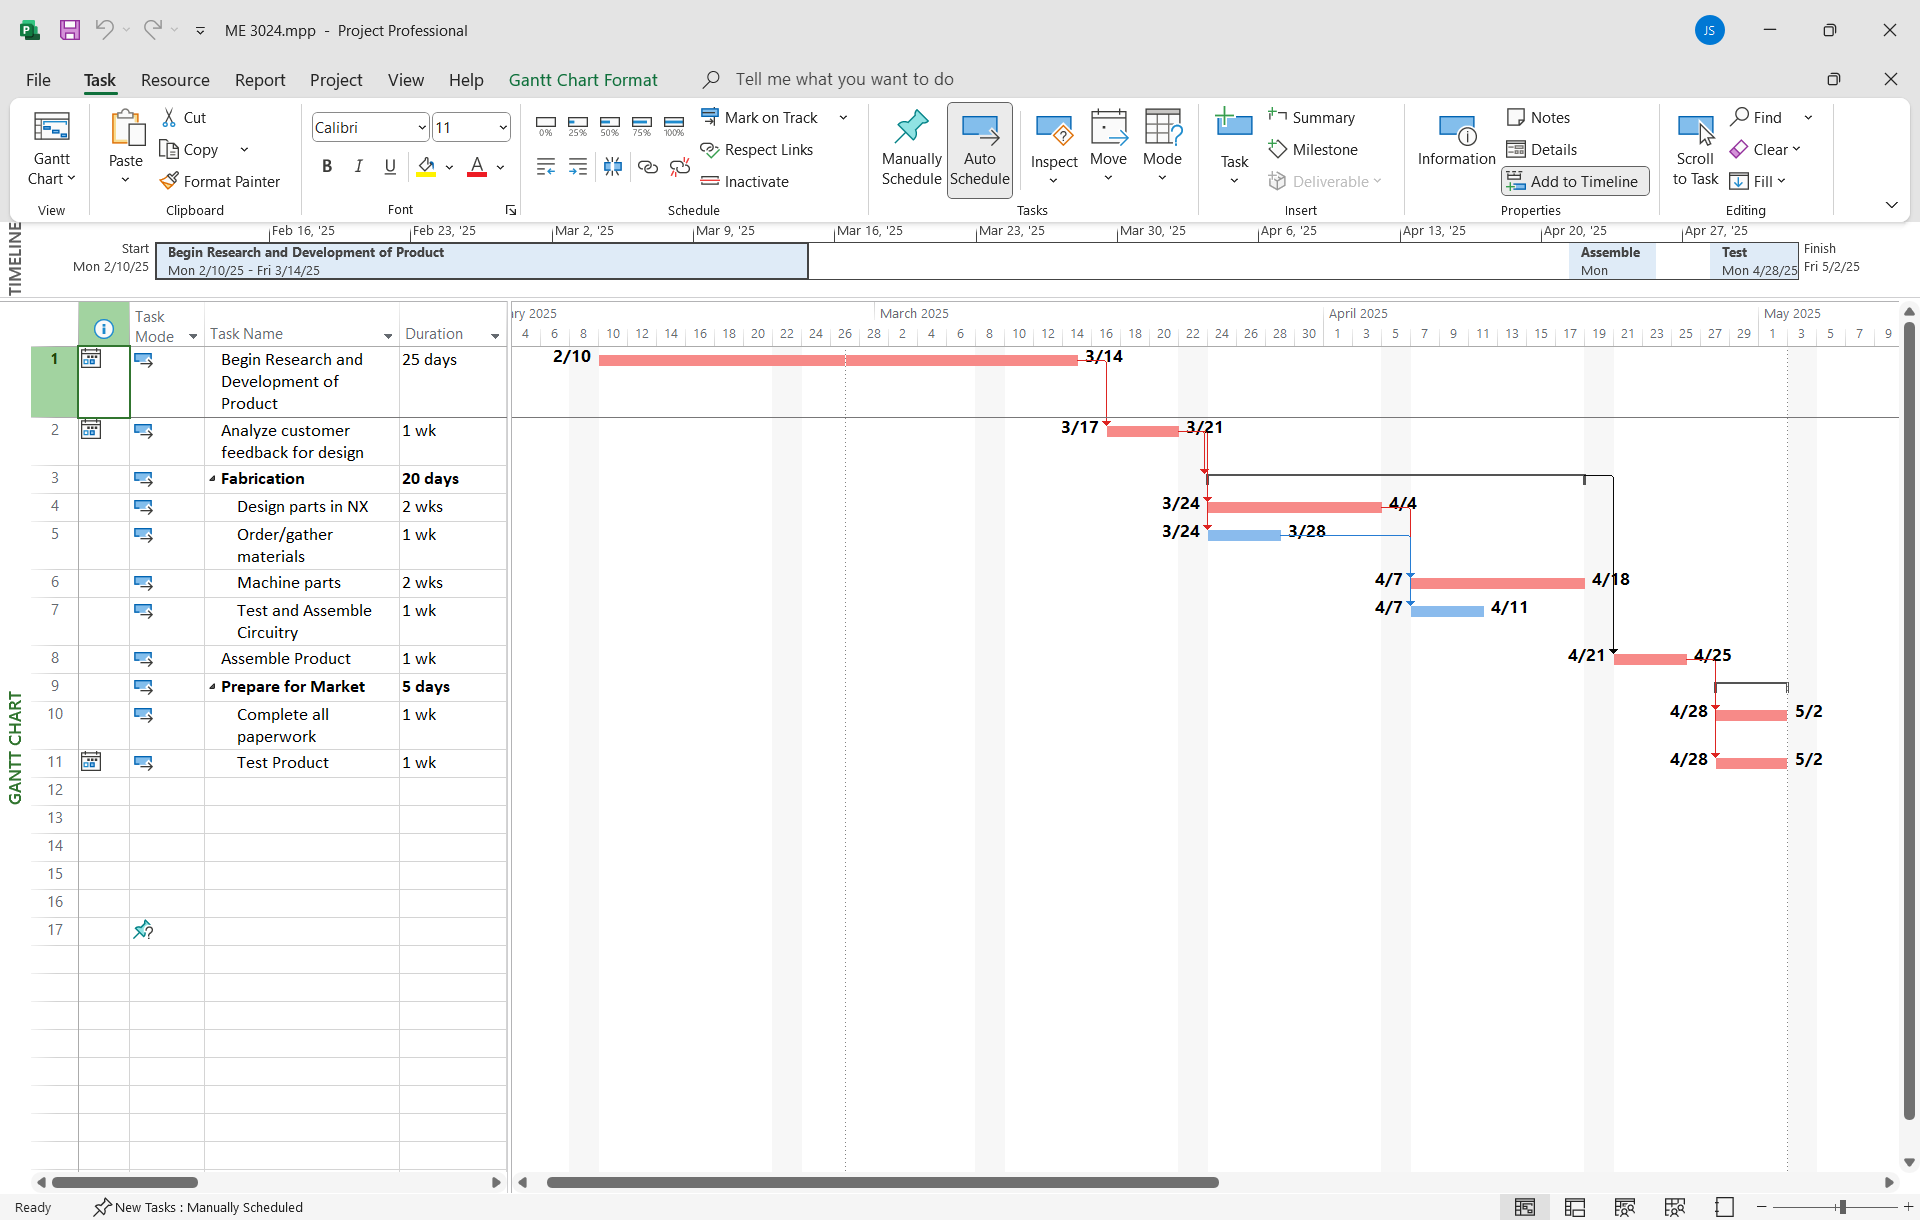
Task: Open the font size dropdown
Action: (x=503, y=127)
